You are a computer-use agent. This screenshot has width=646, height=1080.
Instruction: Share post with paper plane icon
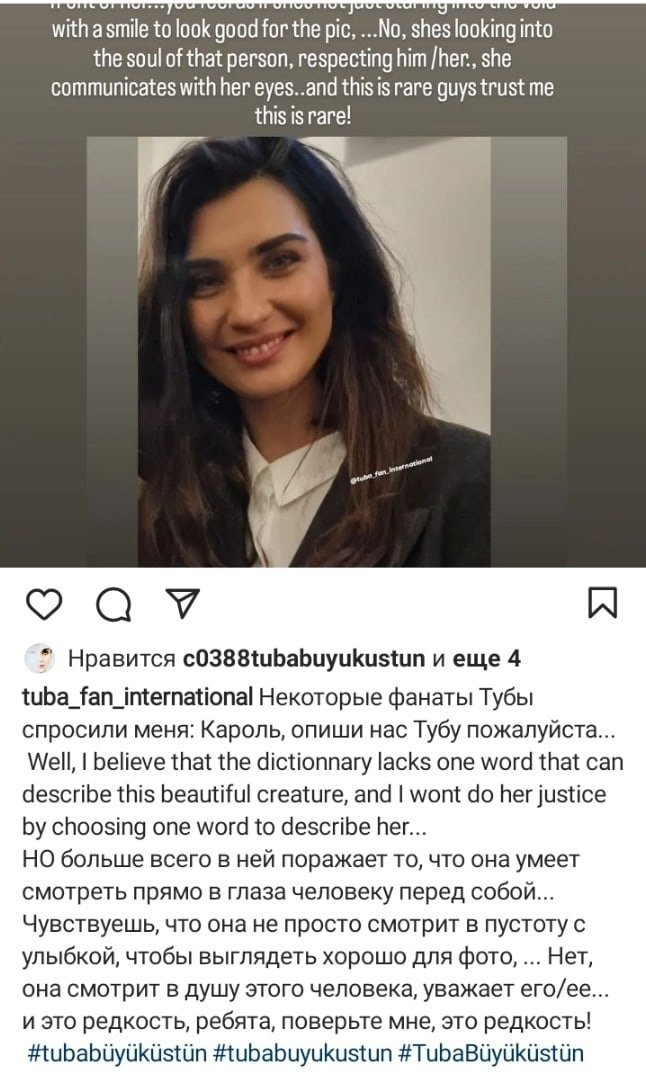183,603
